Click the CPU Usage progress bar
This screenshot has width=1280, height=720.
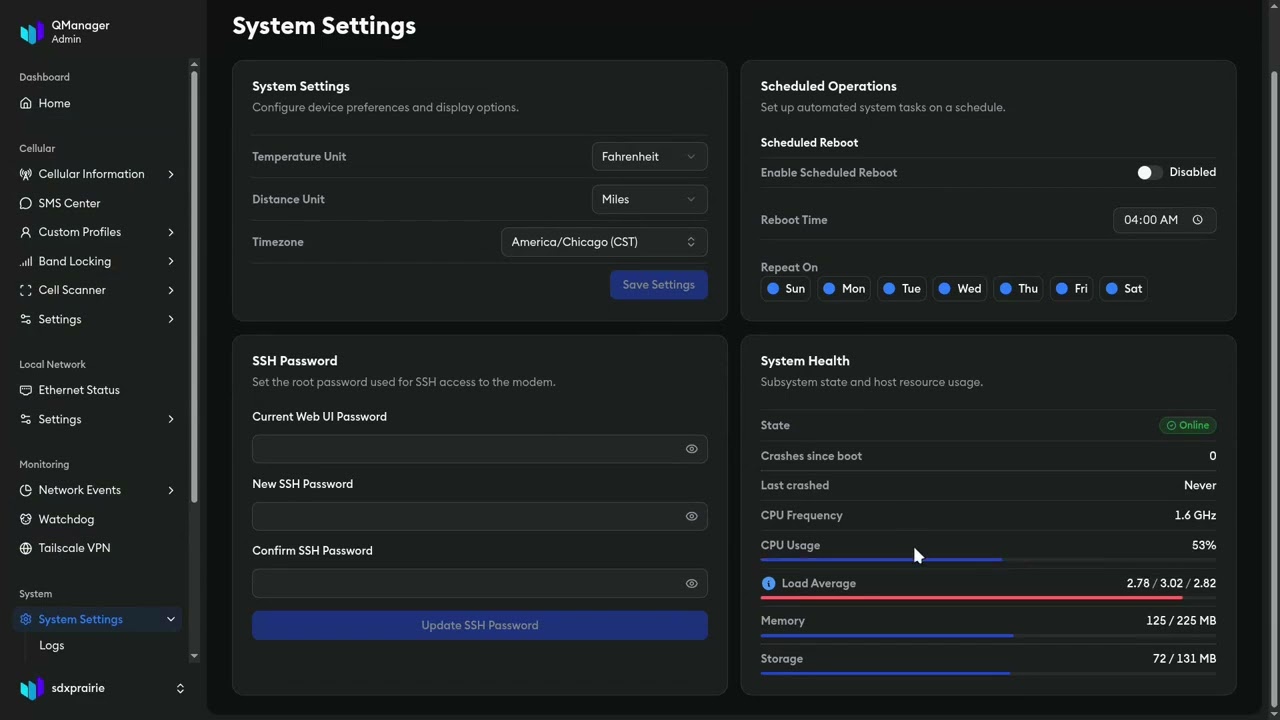988,560
